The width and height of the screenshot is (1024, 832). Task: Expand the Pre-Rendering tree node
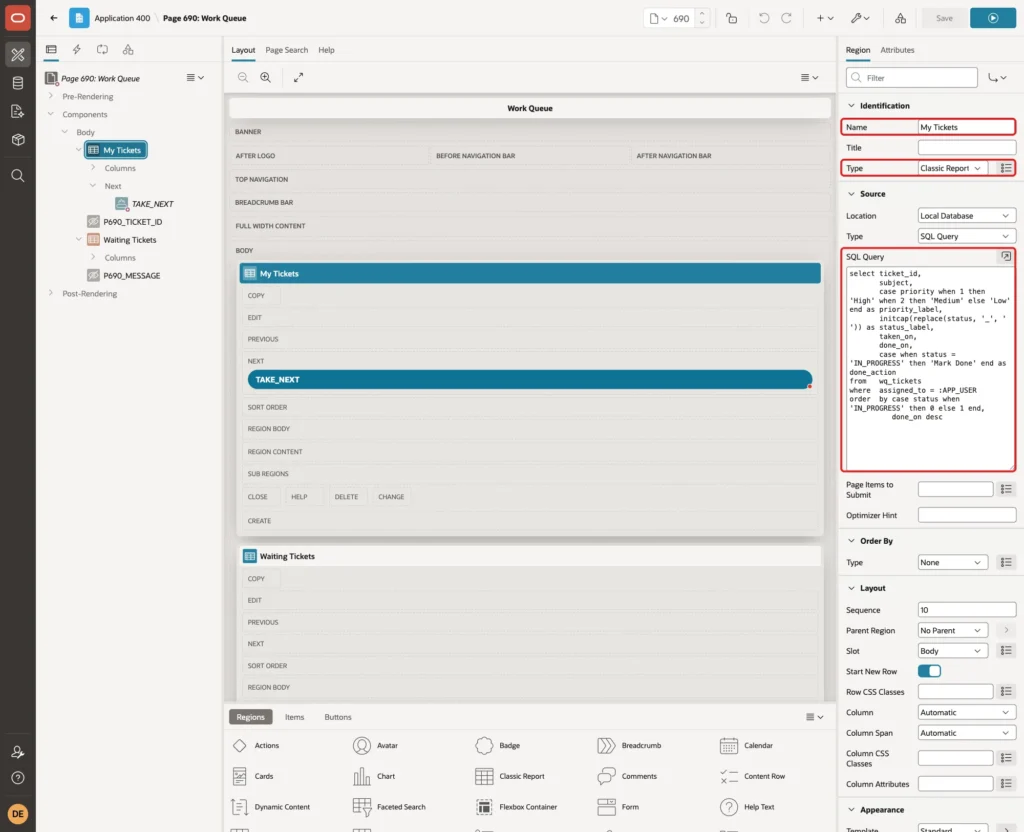[x=50, y=96]
